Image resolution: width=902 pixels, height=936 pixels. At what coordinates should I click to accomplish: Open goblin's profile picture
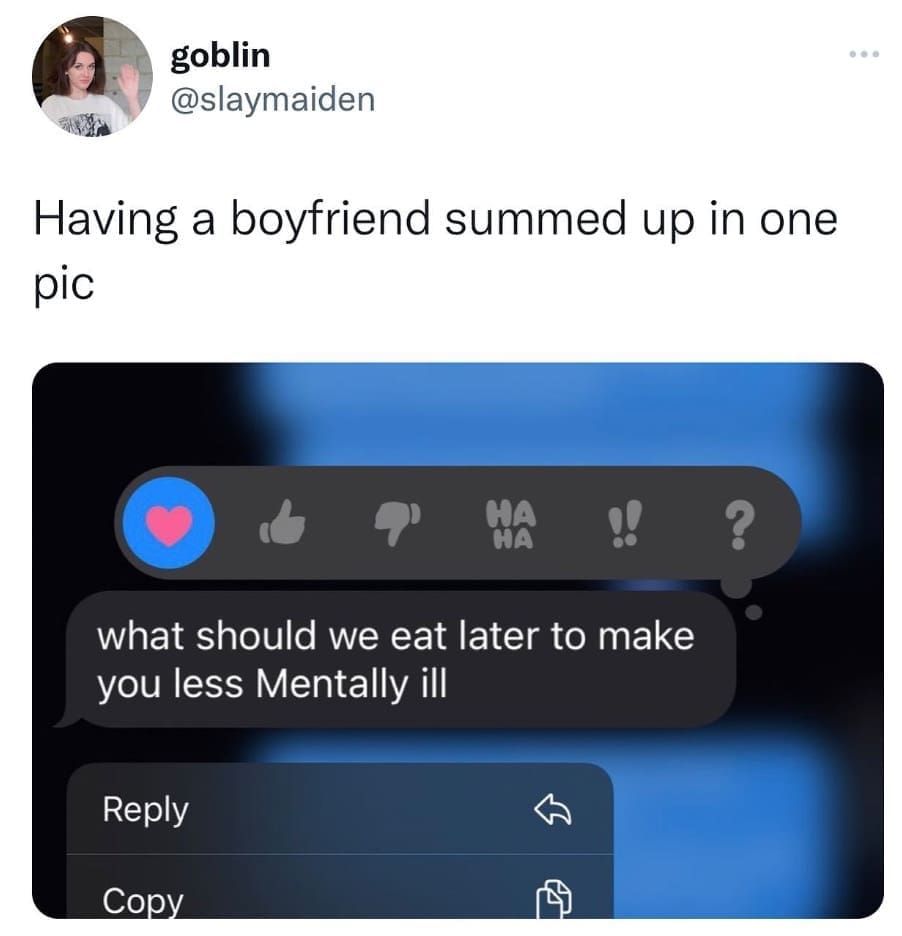pos(90,76)
